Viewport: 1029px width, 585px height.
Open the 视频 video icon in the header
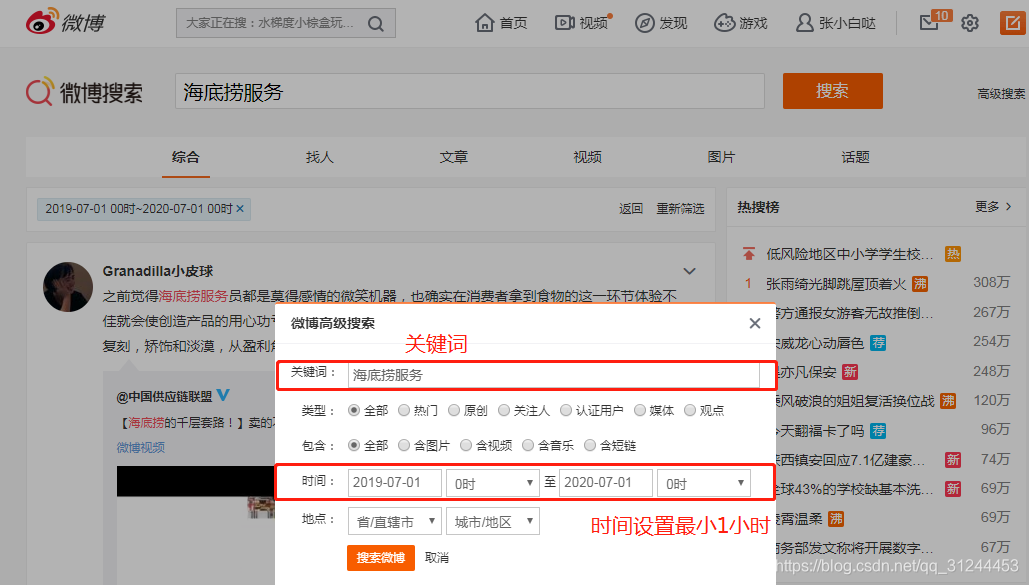pyautogui.click(x=564, y=23)
